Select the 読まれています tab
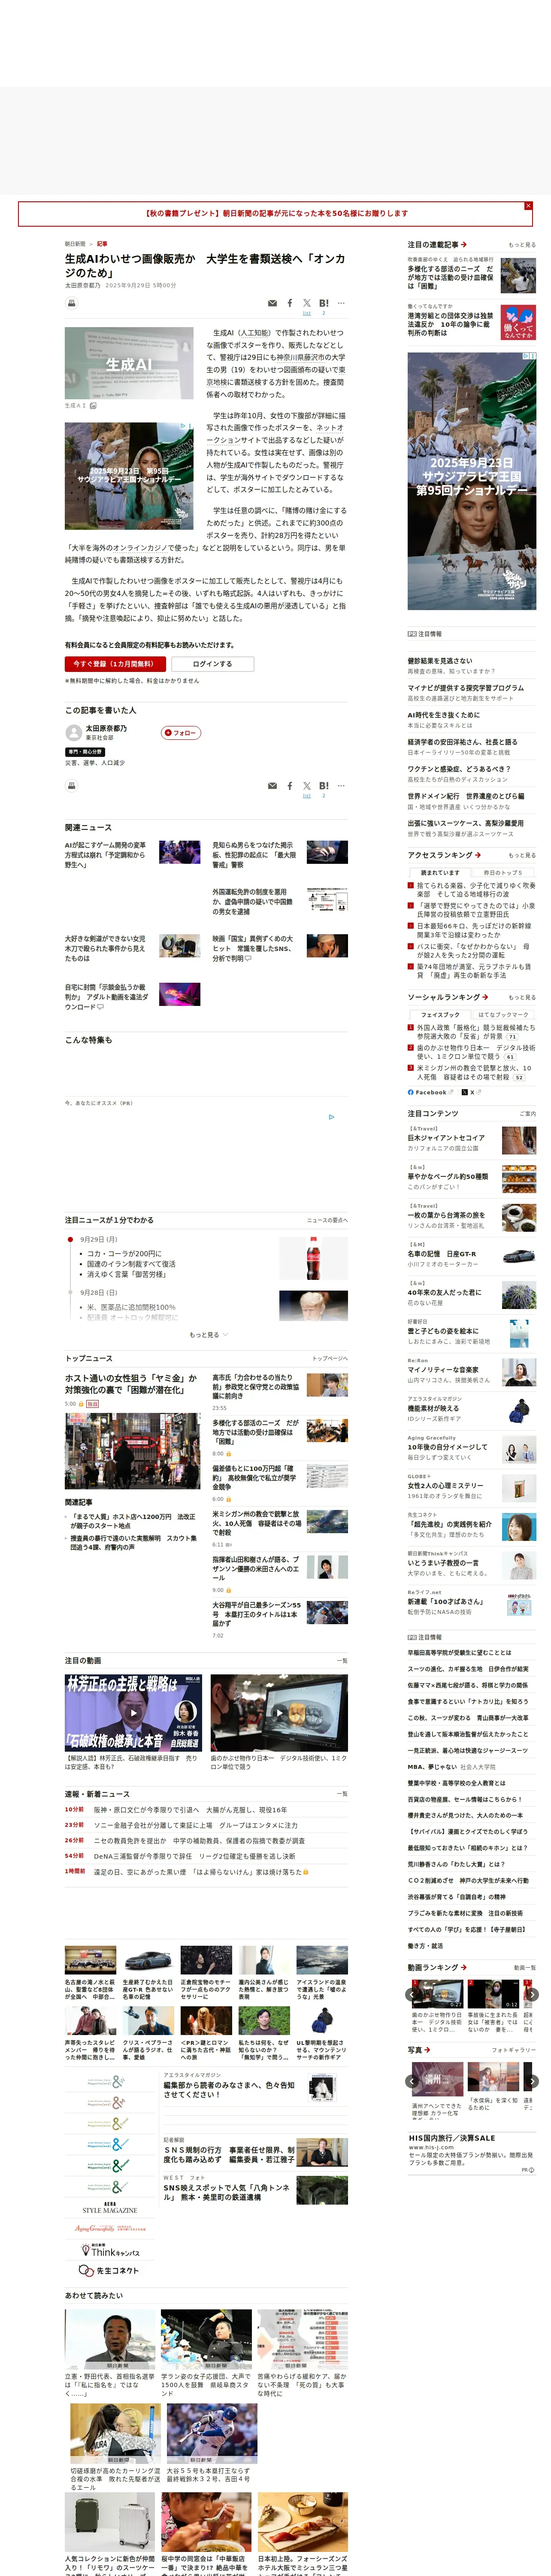Image resolution: width=551 pixels, height=2576 pixels. (440, 872)
